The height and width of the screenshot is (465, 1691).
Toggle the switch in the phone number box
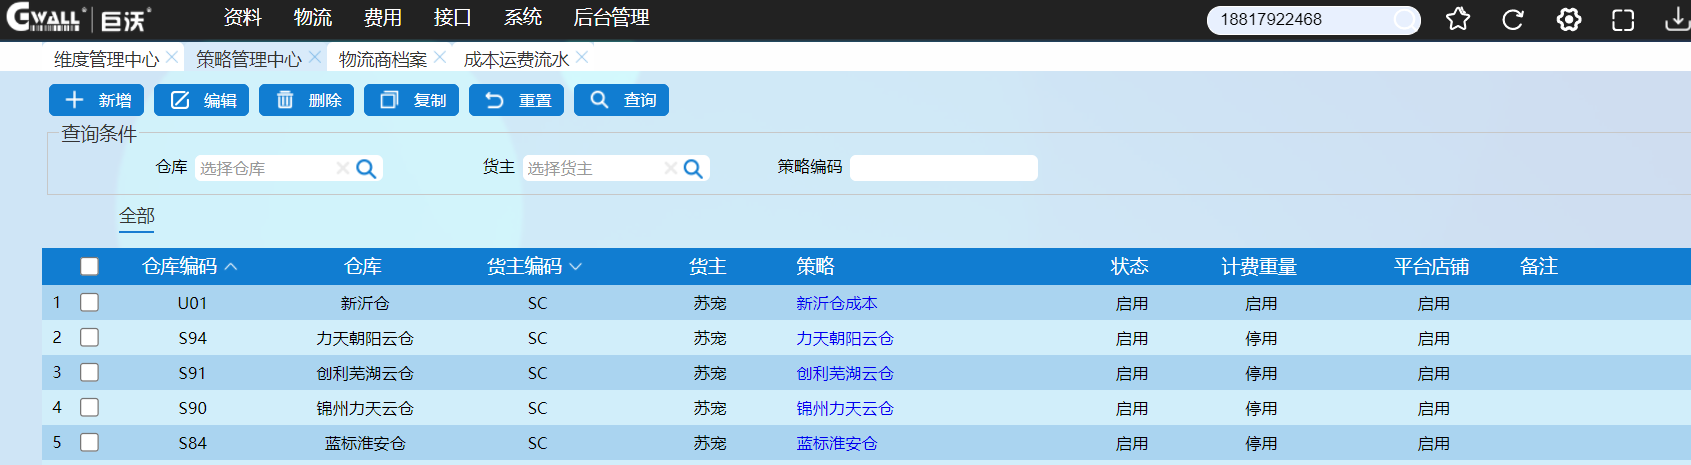[x=1405, y=19]
